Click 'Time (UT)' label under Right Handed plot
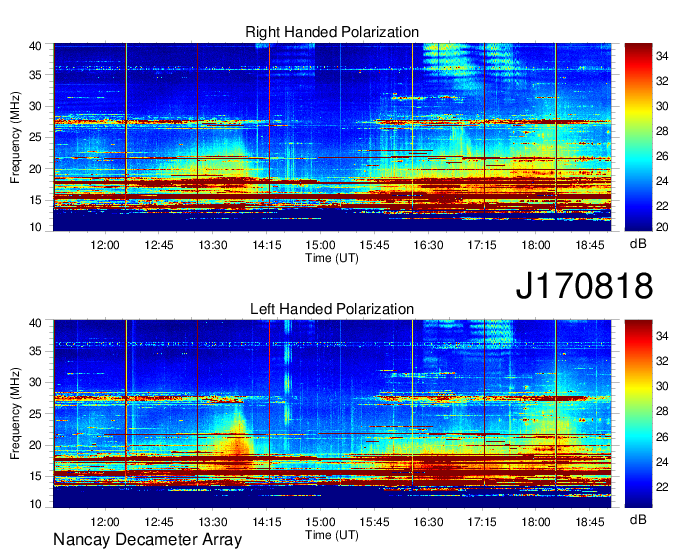The height and width of the screenshot is (552, 680). pos(332,258)
